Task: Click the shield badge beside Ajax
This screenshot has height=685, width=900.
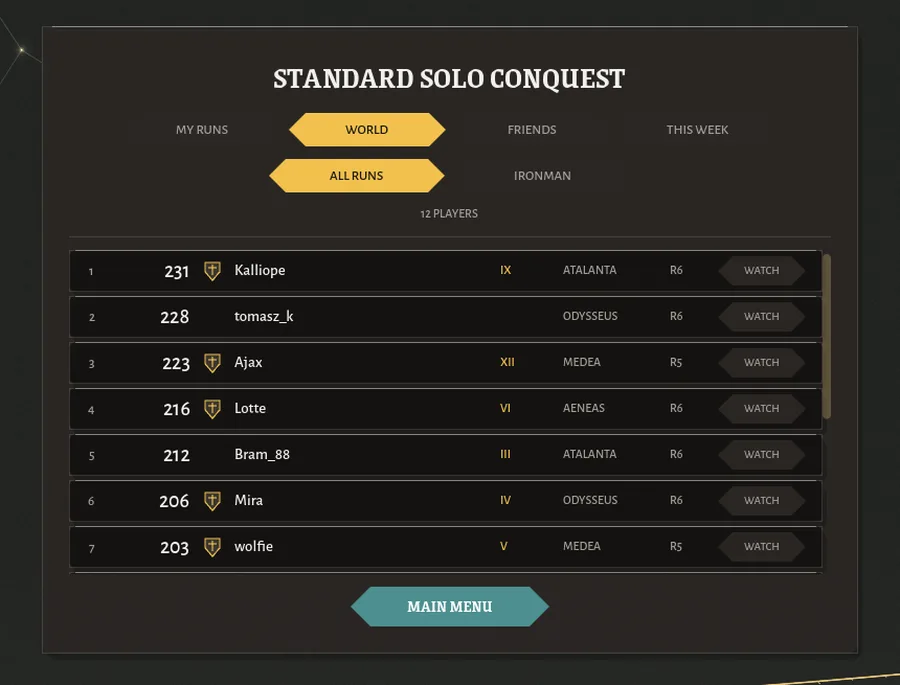Action: click(212, 362)
